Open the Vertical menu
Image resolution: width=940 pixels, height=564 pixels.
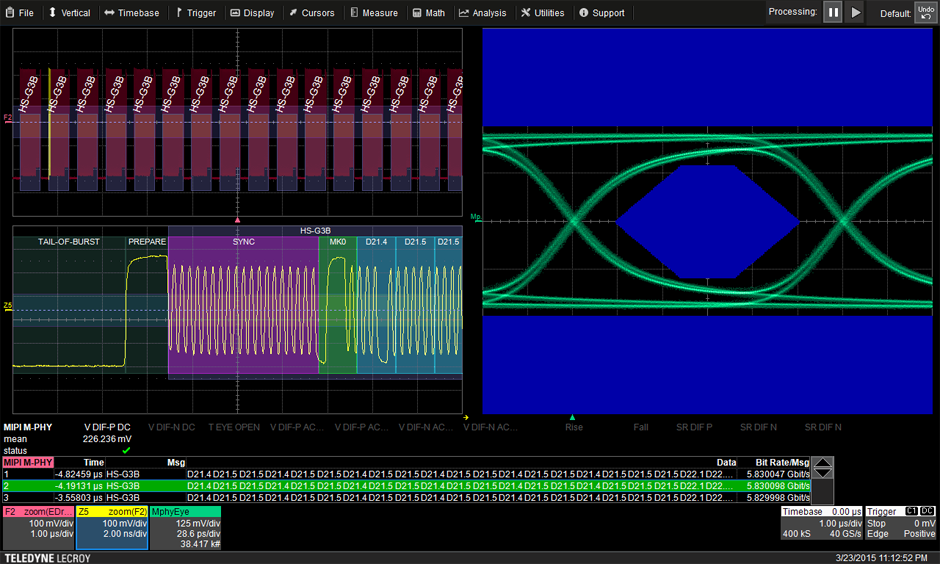tap(69, 13)
